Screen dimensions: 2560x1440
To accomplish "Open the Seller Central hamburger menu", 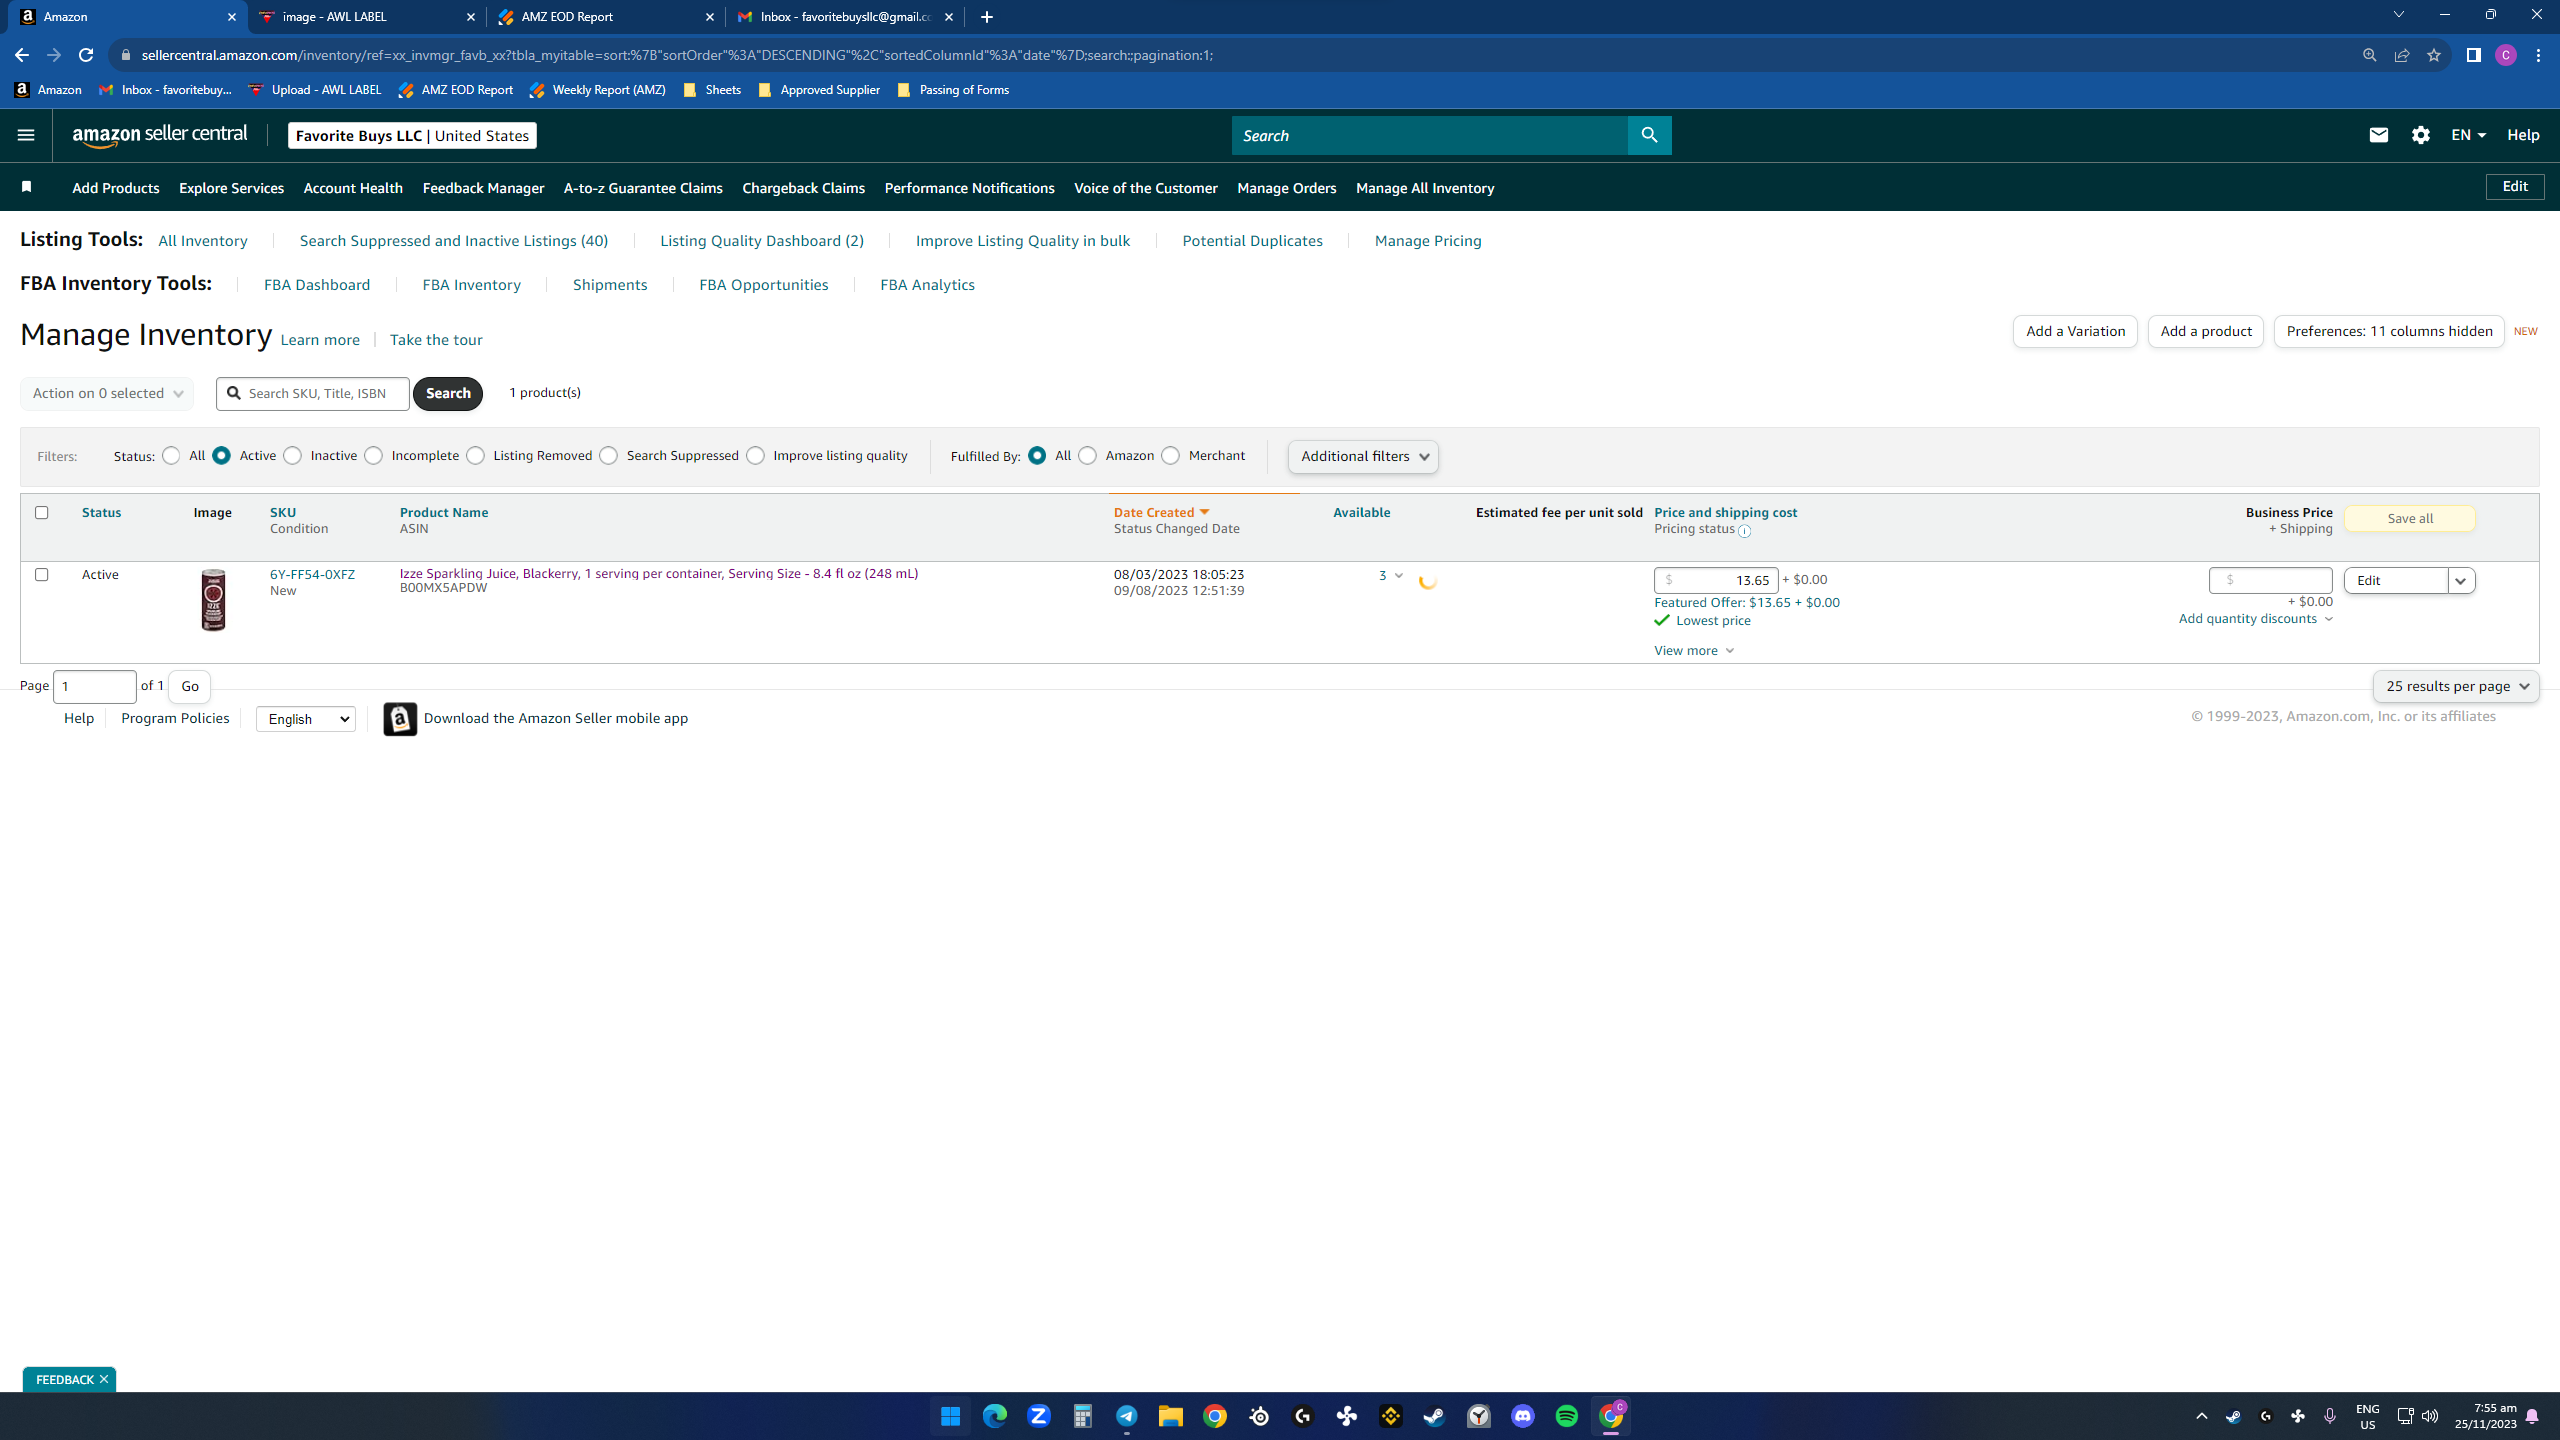I will 26,135.
